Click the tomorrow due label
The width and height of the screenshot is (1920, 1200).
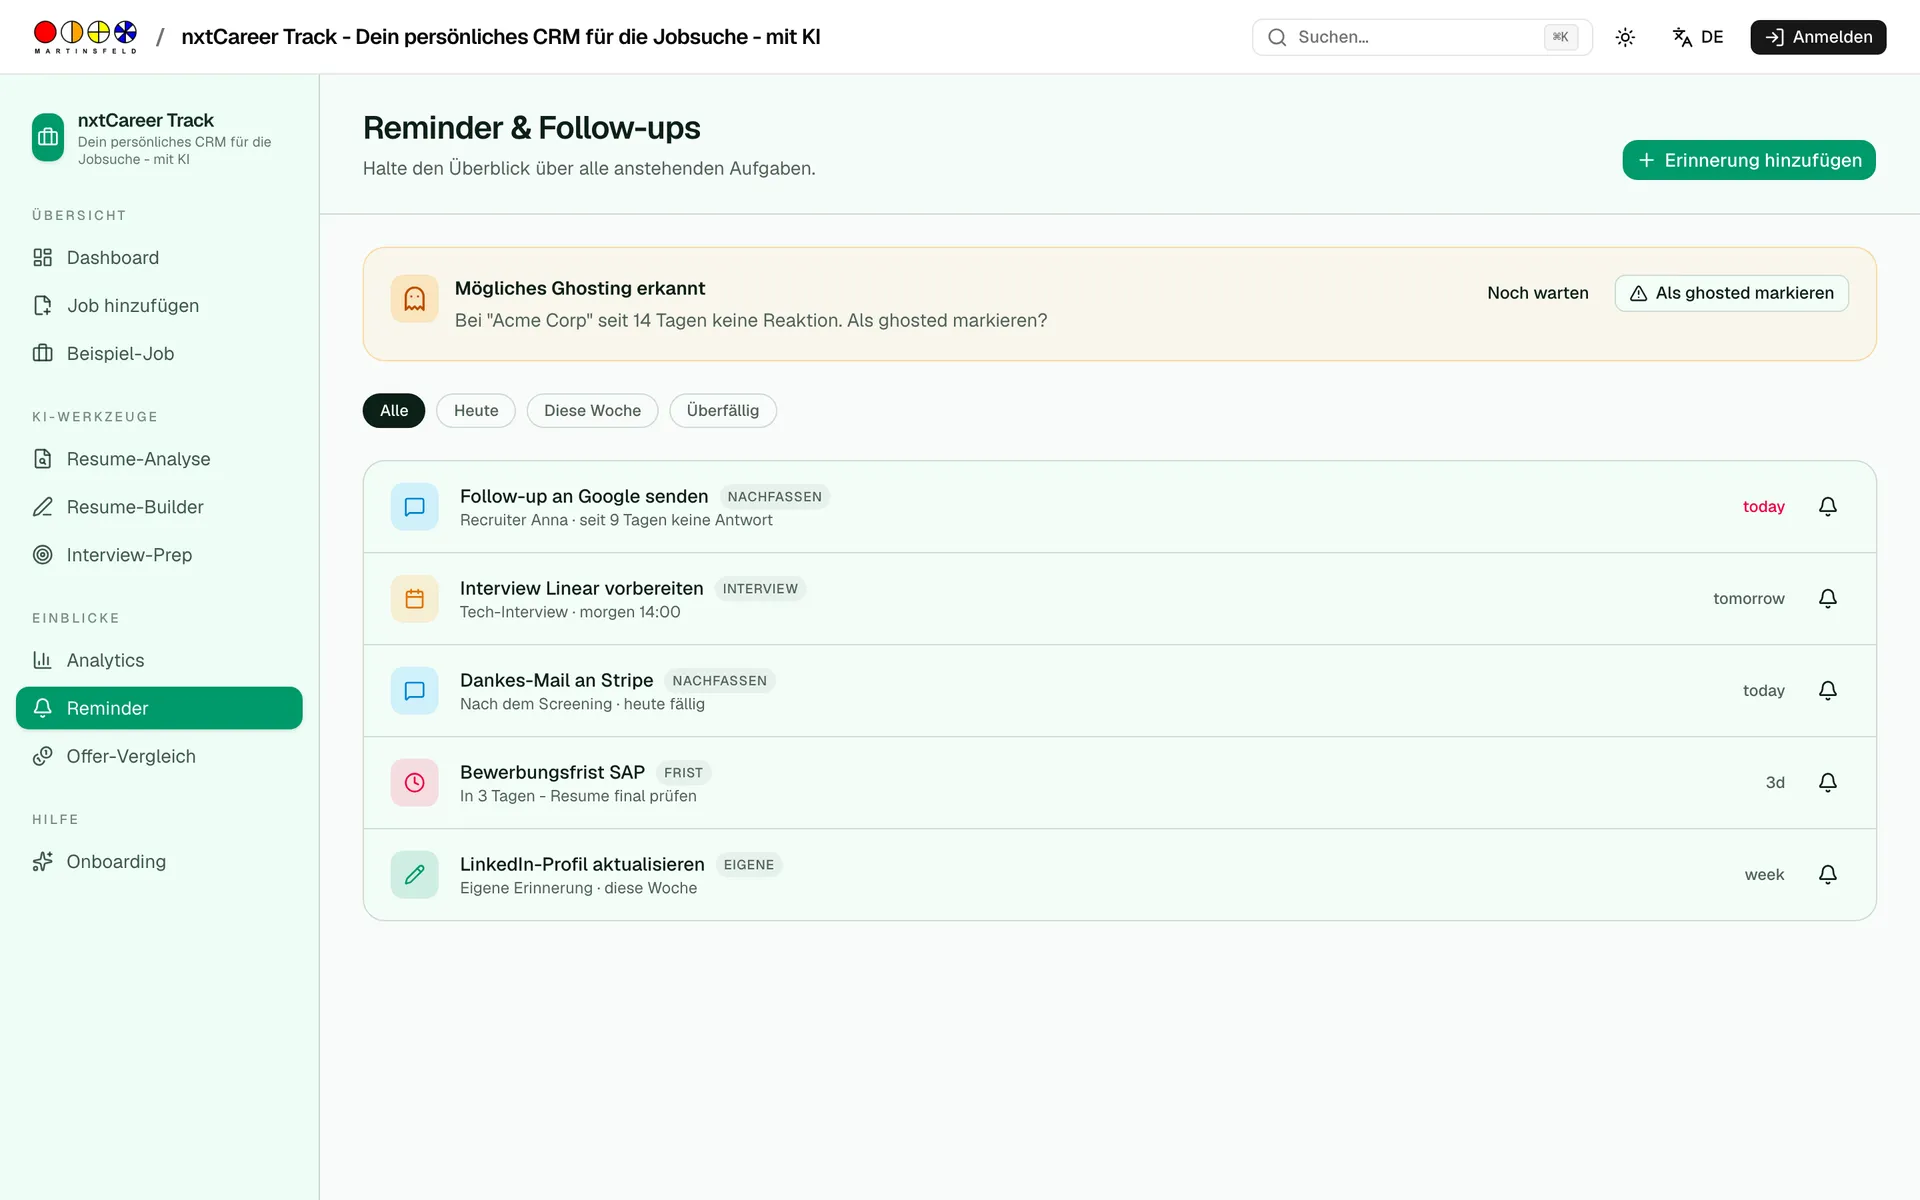click(1748, 599)
